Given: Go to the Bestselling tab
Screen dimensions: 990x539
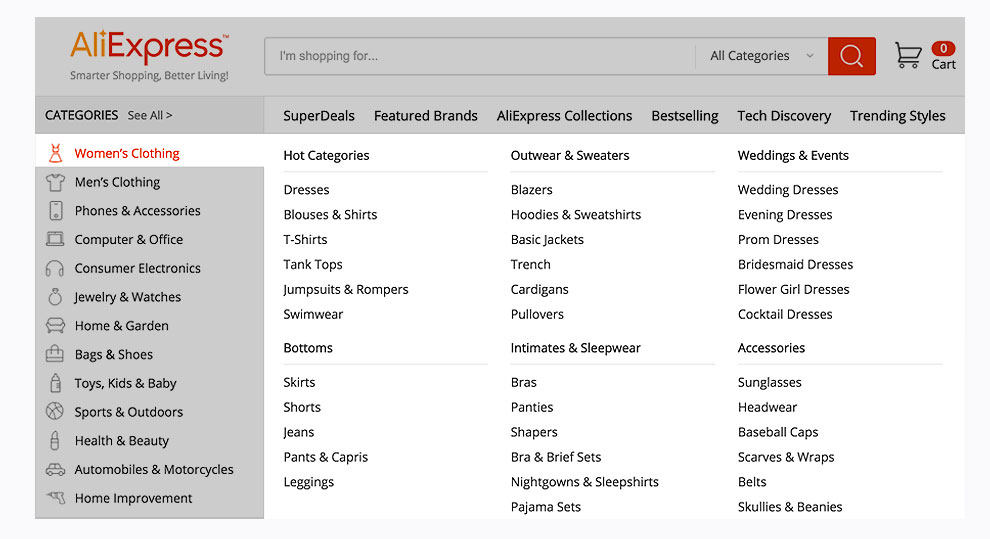Looking at the screenshot, I should click(685, 116).
